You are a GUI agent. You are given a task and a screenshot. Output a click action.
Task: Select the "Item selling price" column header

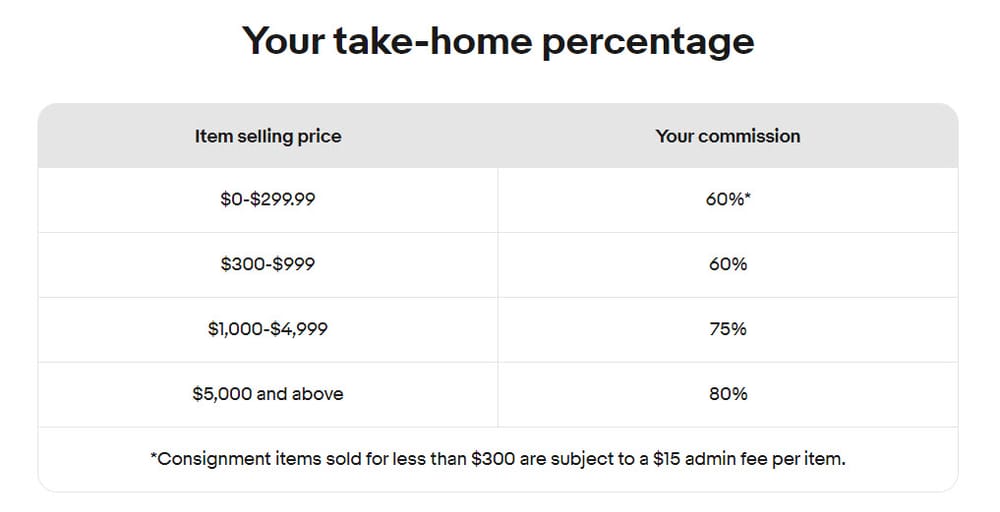(x=268, y=136)
